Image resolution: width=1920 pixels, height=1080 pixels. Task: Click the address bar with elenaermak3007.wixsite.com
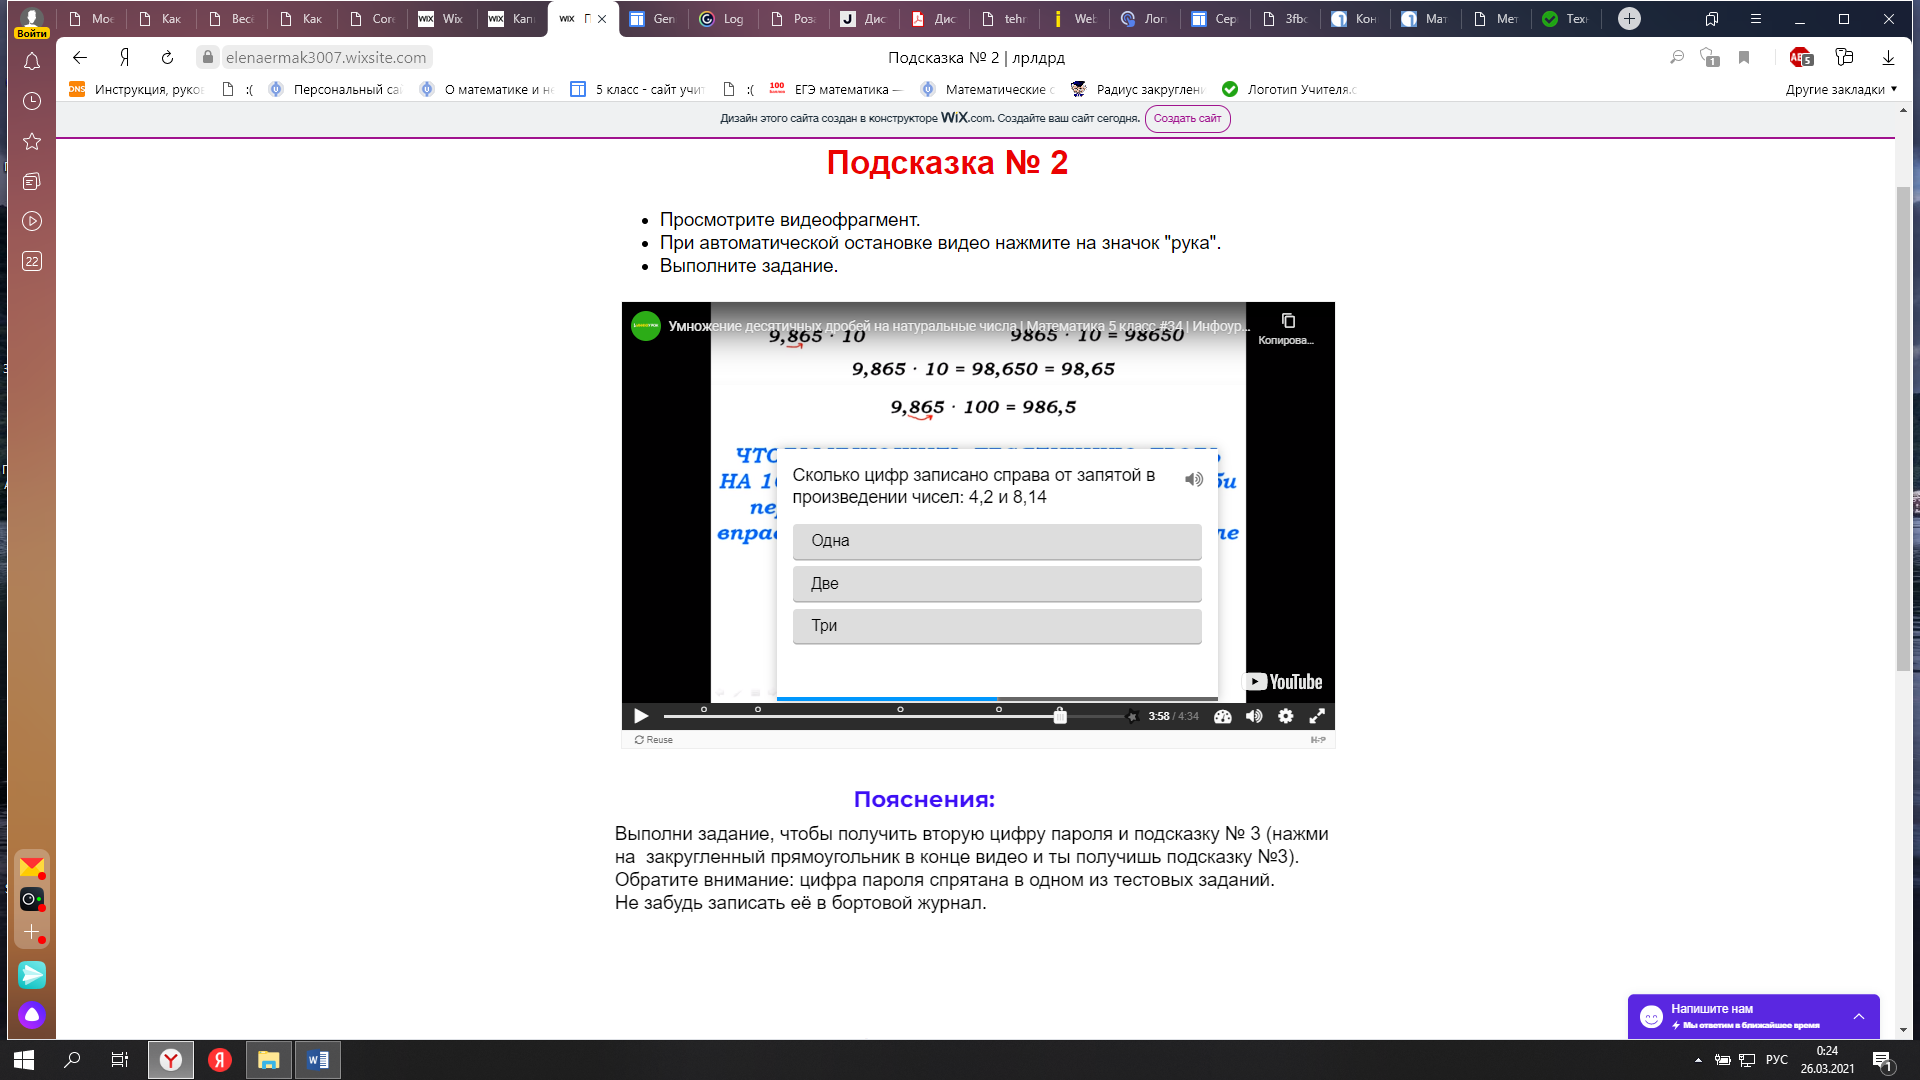(326, 58)
